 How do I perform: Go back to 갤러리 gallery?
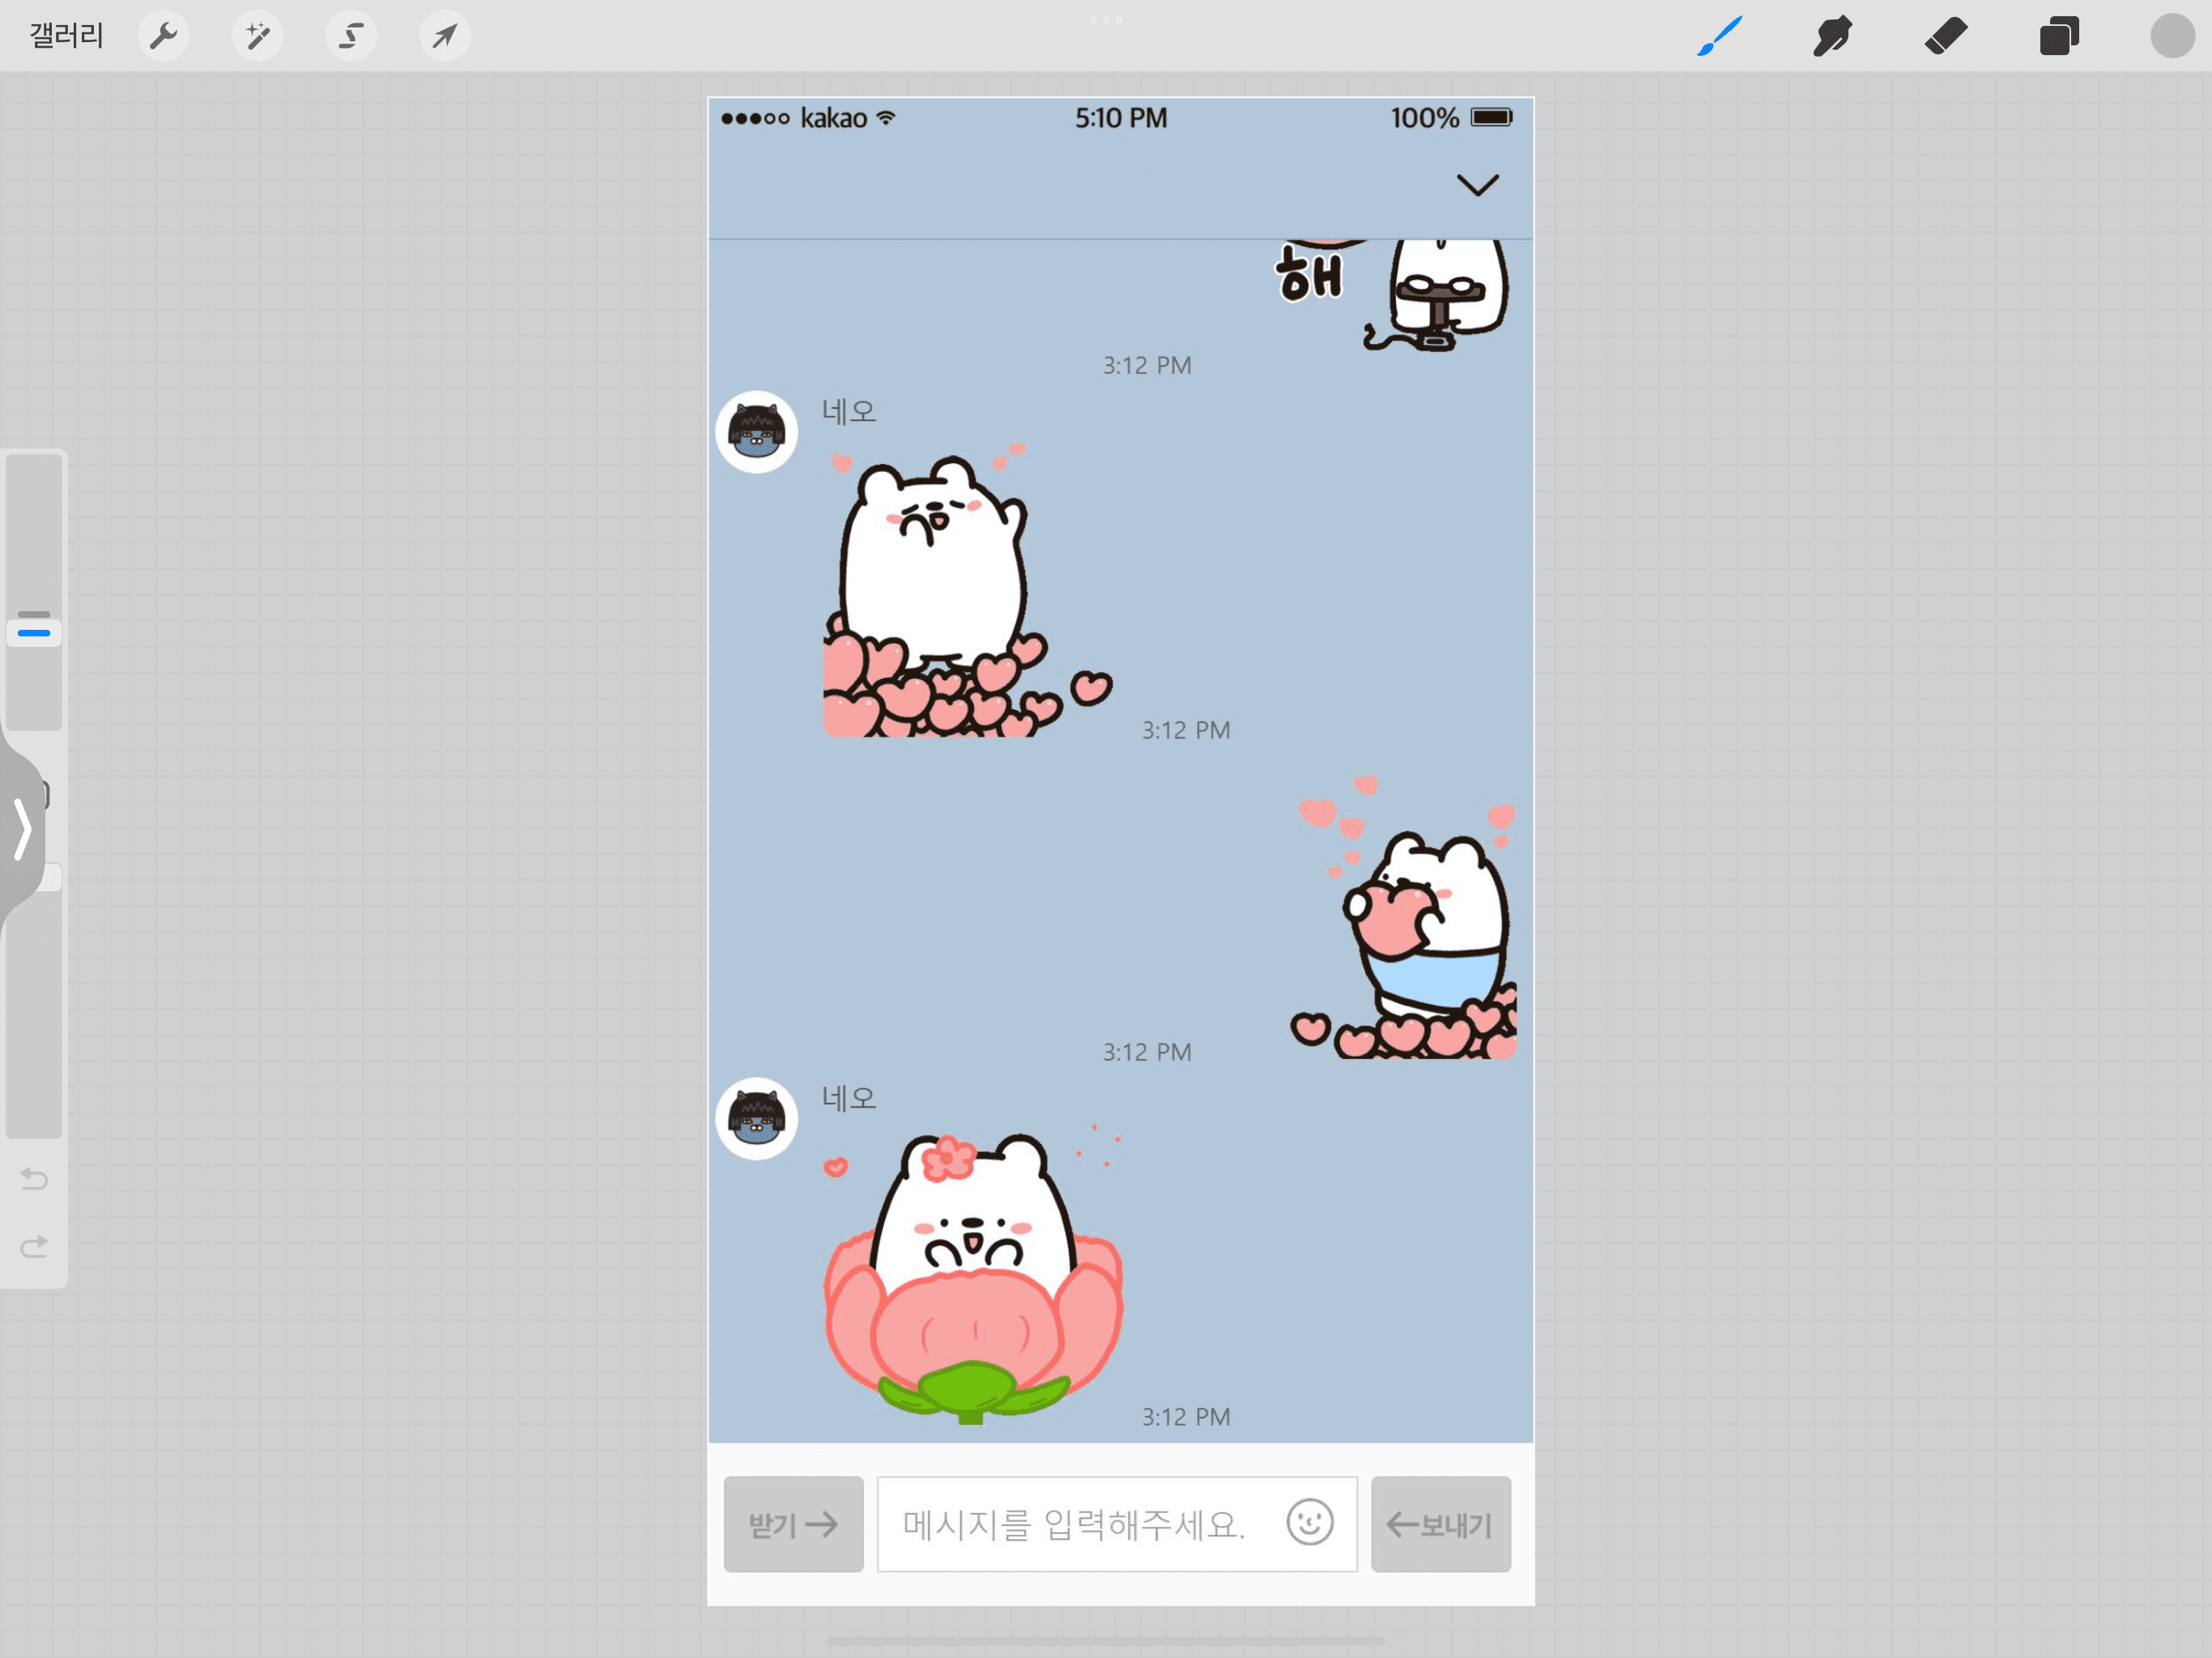point(66,37)
